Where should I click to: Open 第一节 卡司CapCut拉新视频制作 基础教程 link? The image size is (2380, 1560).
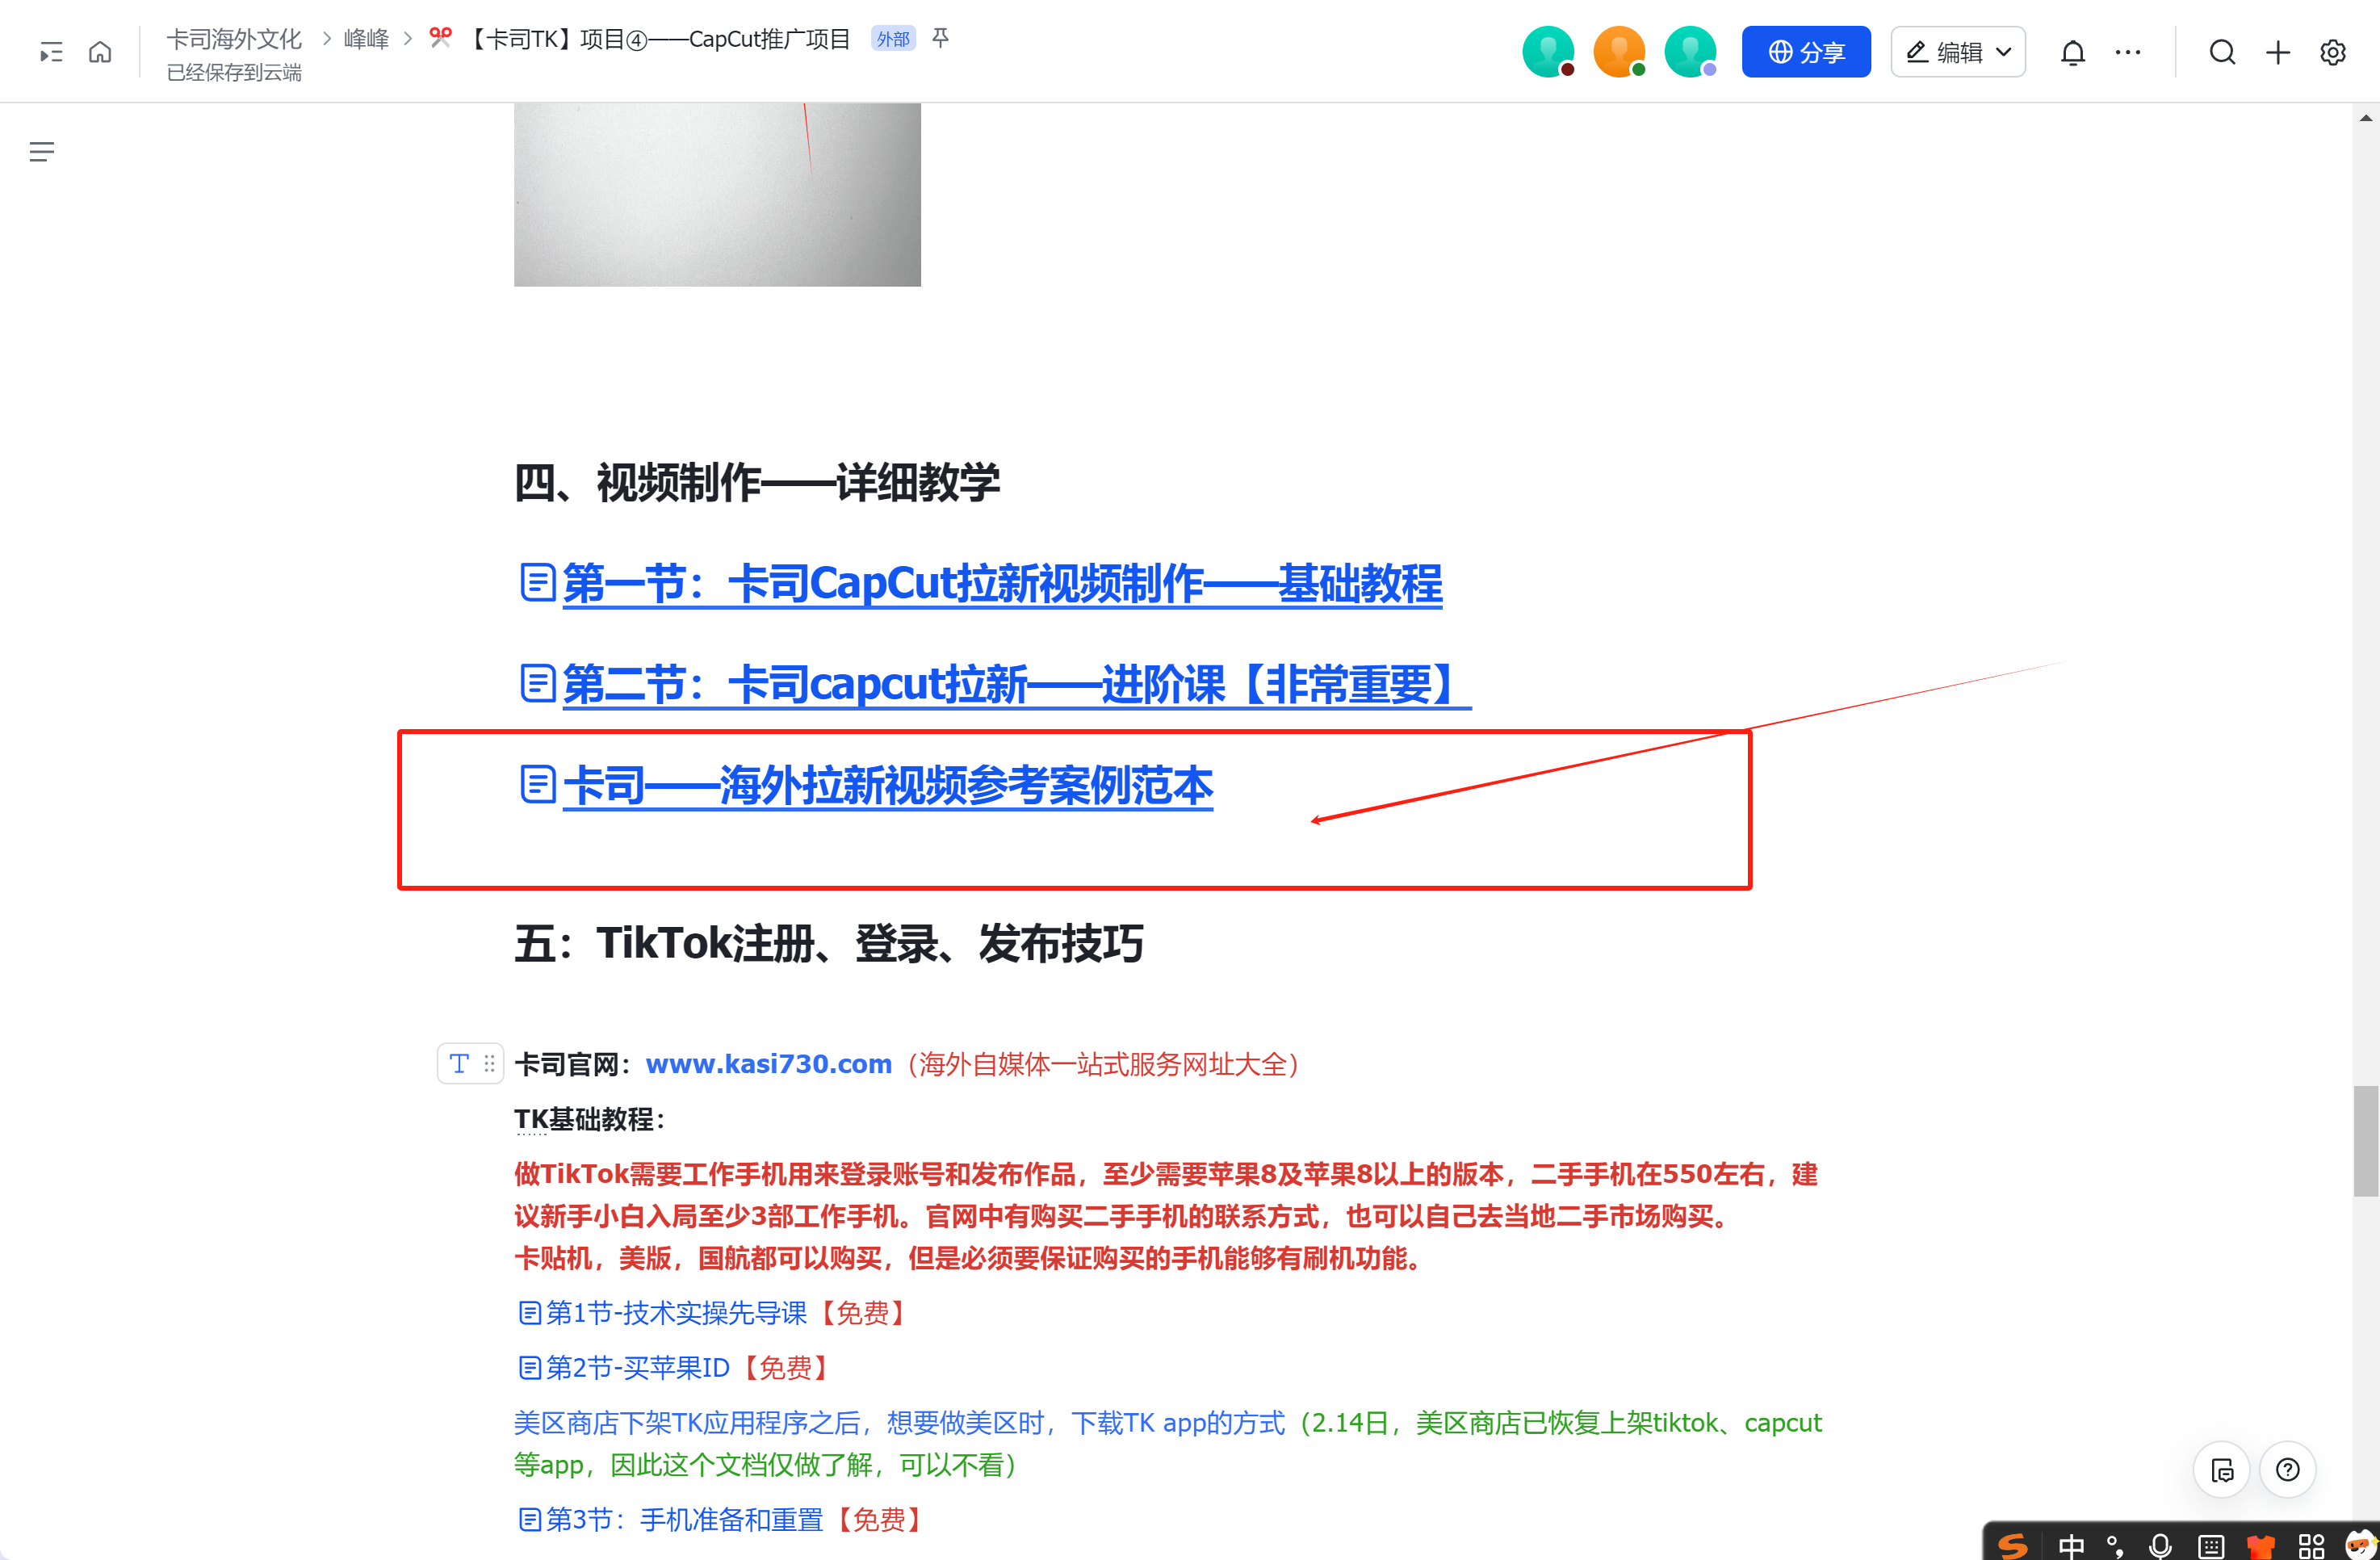click(x=1002, y=583)
